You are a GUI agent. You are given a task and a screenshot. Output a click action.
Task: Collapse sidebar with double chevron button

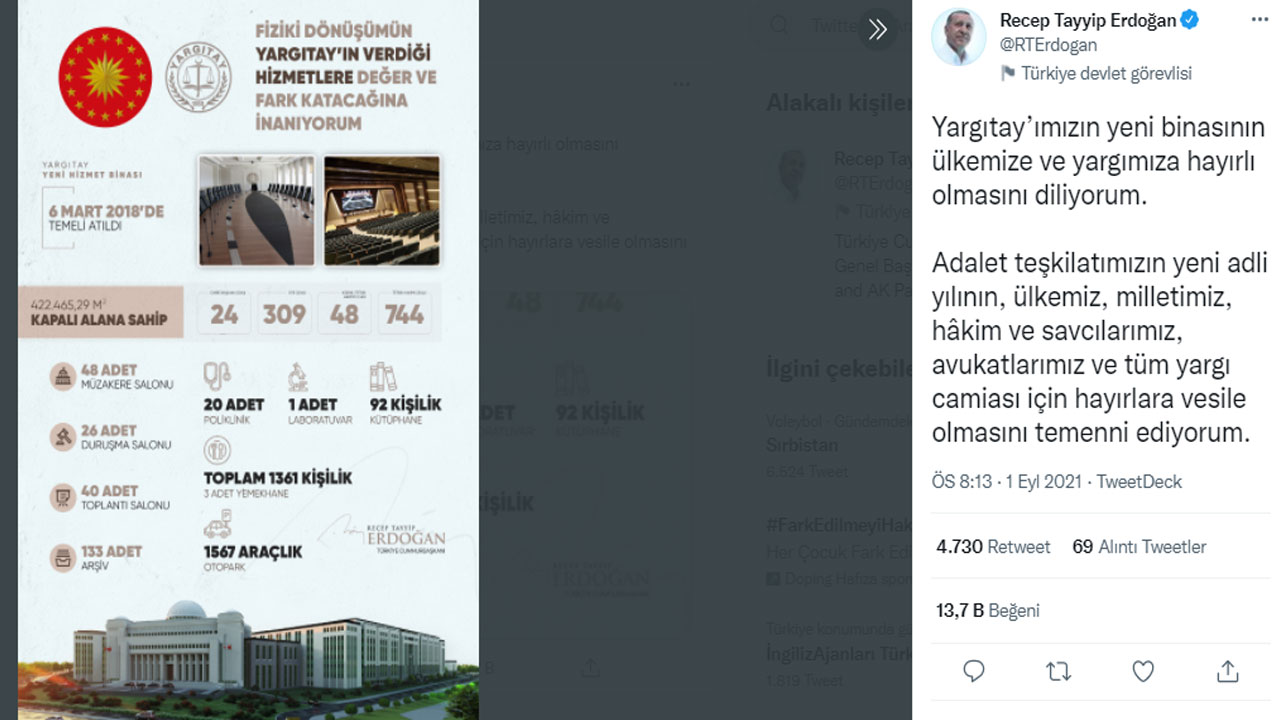877,29
